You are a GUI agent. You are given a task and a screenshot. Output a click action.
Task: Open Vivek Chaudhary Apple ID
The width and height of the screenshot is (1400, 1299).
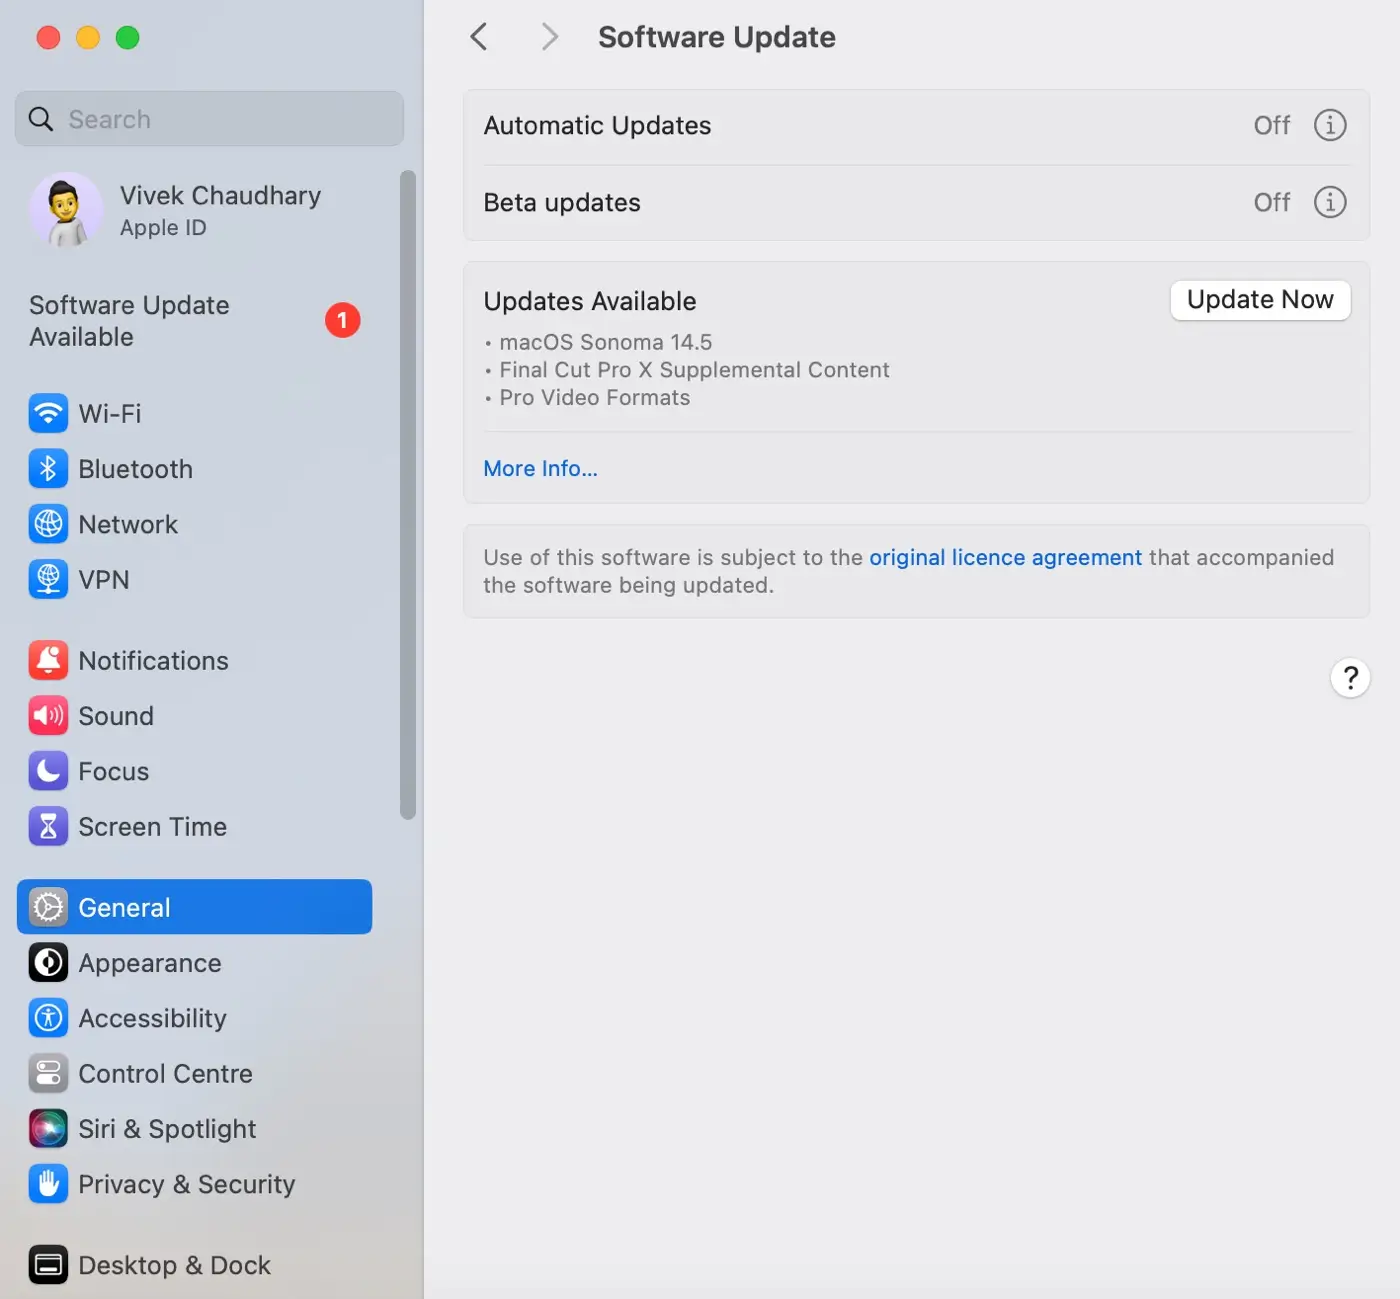195,210
